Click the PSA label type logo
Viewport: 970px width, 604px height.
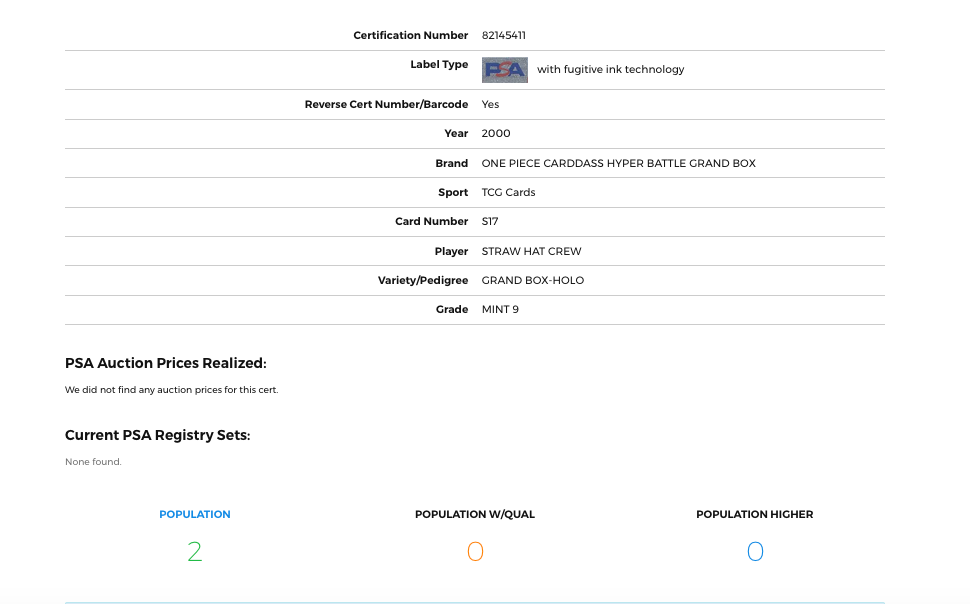tap(505, 70)
